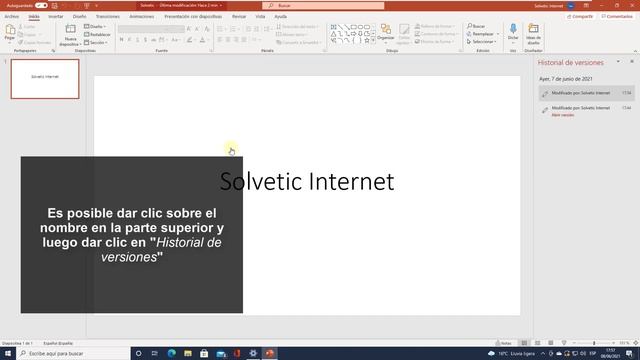Click the Abrir versión link
This screenshot has height=360, width=640.
[x=562, y=115]
